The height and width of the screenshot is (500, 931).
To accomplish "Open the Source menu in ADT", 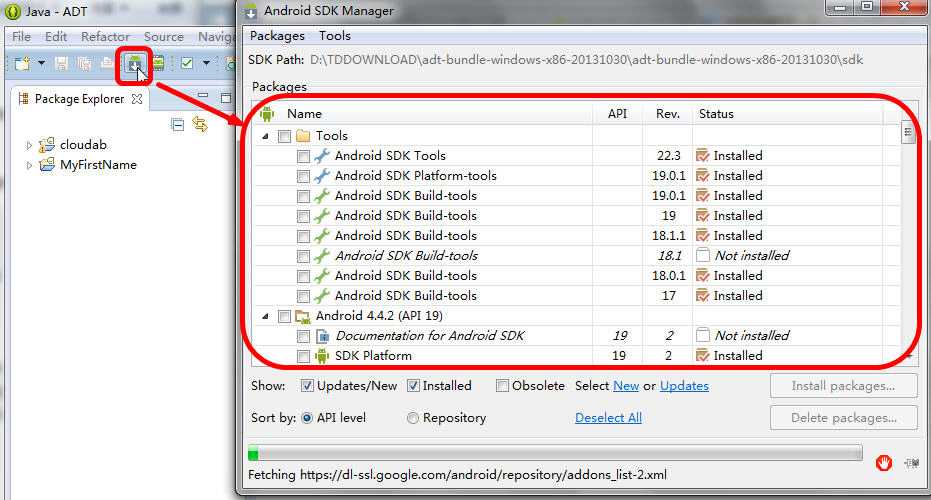I will [x=163, y=37].
